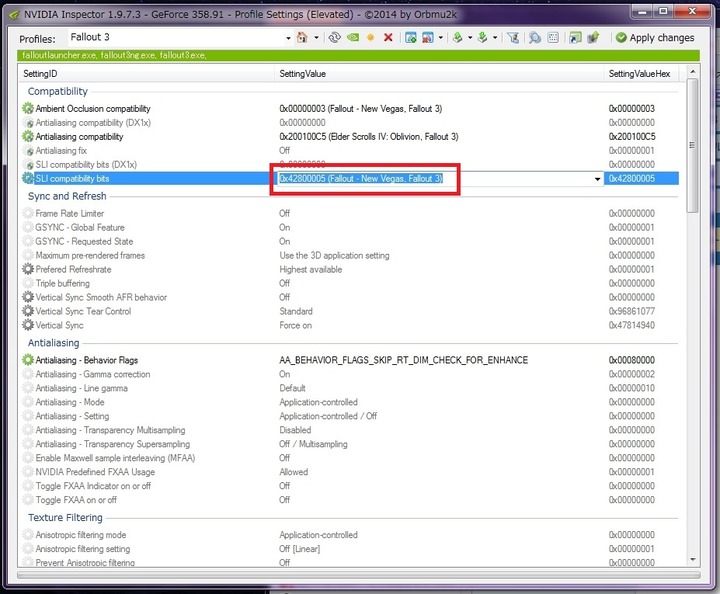The width and height of the screenshot is (720, 594).
Task: Click the create profile shortcut icon
Action: click(x=575, y=38)
